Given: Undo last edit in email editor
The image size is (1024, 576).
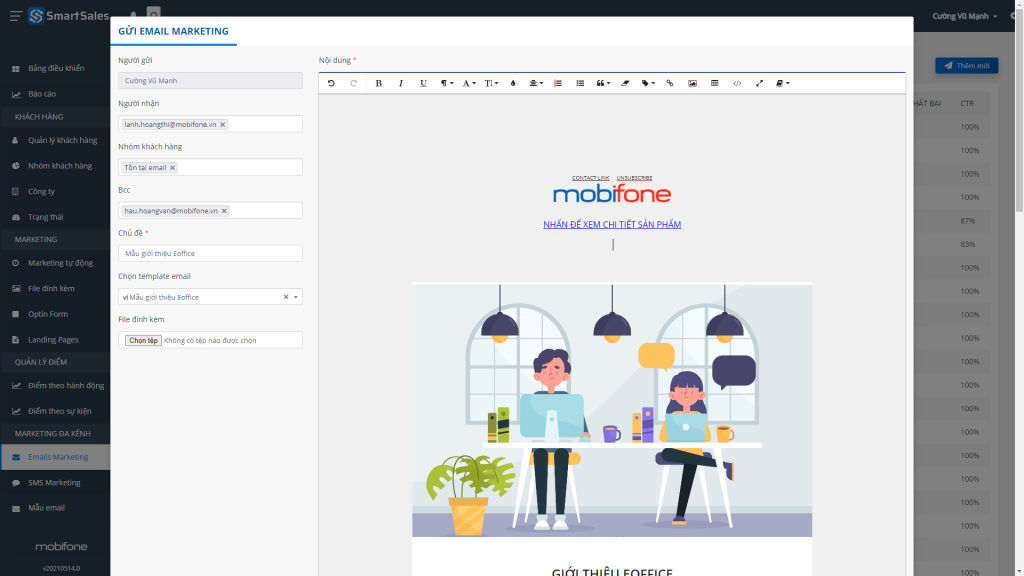Looking at the screenshot, I should click(331, 83).
